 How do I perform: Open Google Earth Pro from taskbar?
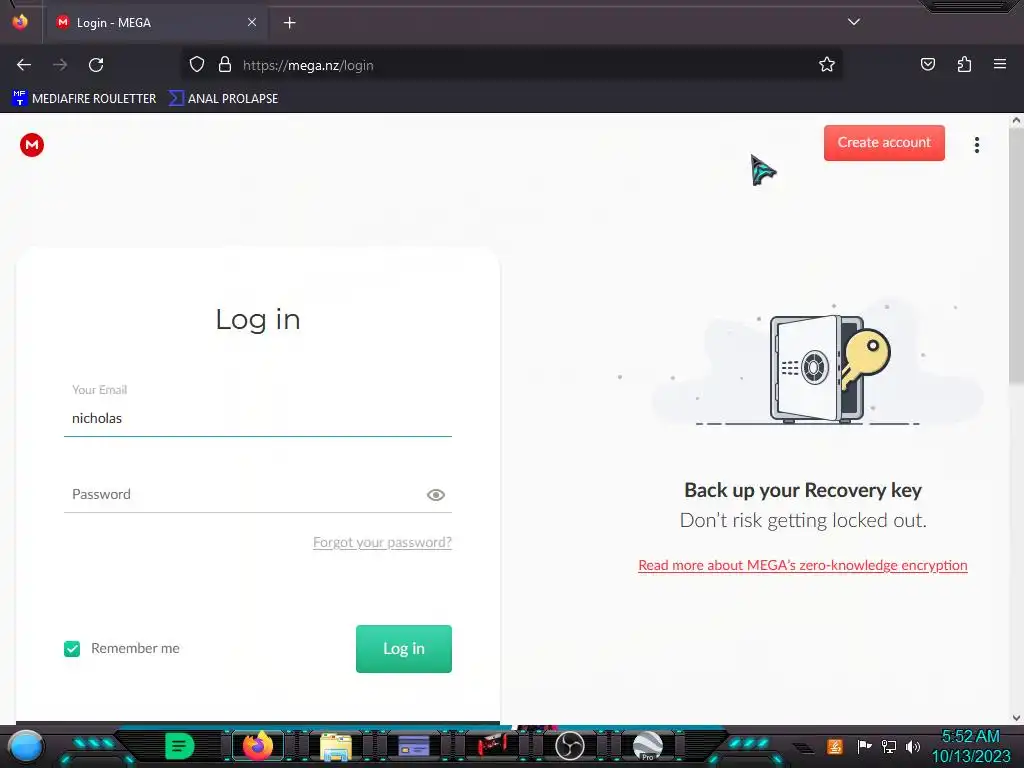[x=647, y=746]
